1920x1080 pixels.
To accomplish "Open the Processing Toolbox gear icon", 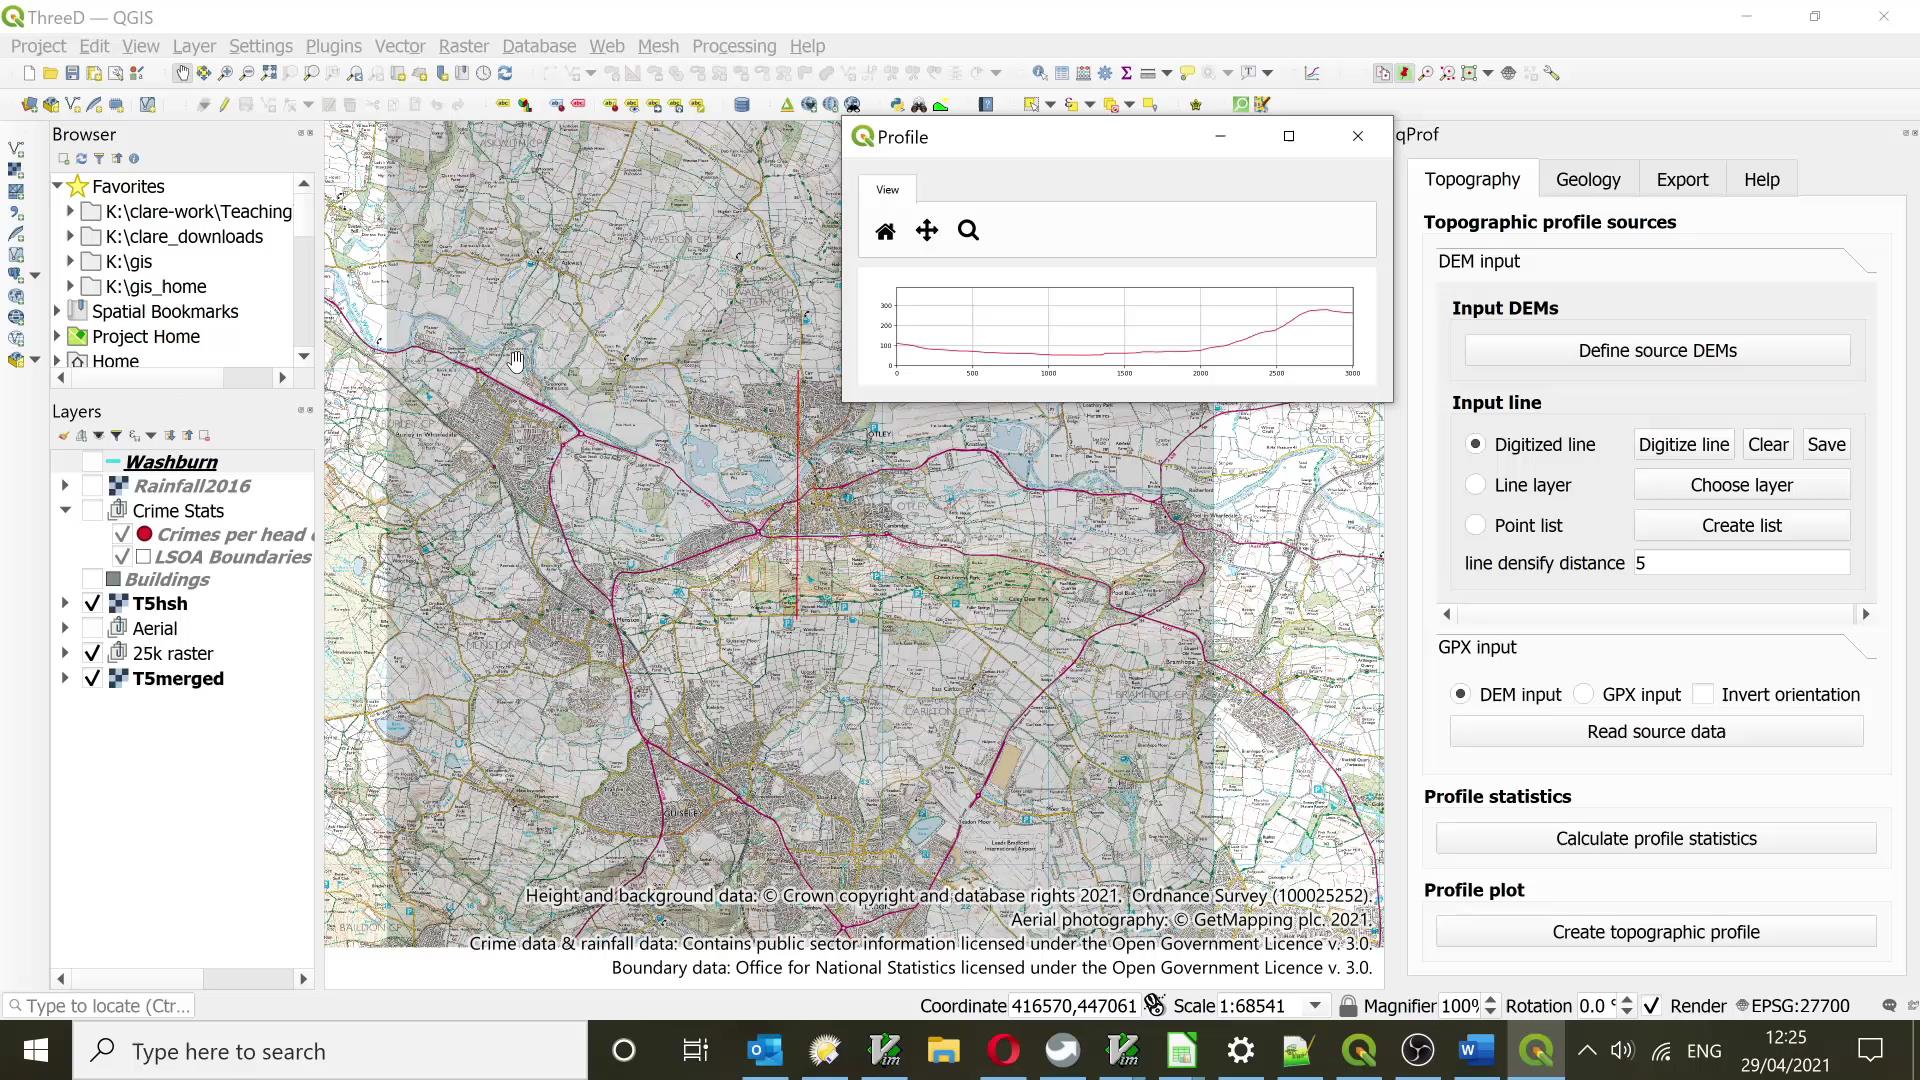I will (1105, 73).
